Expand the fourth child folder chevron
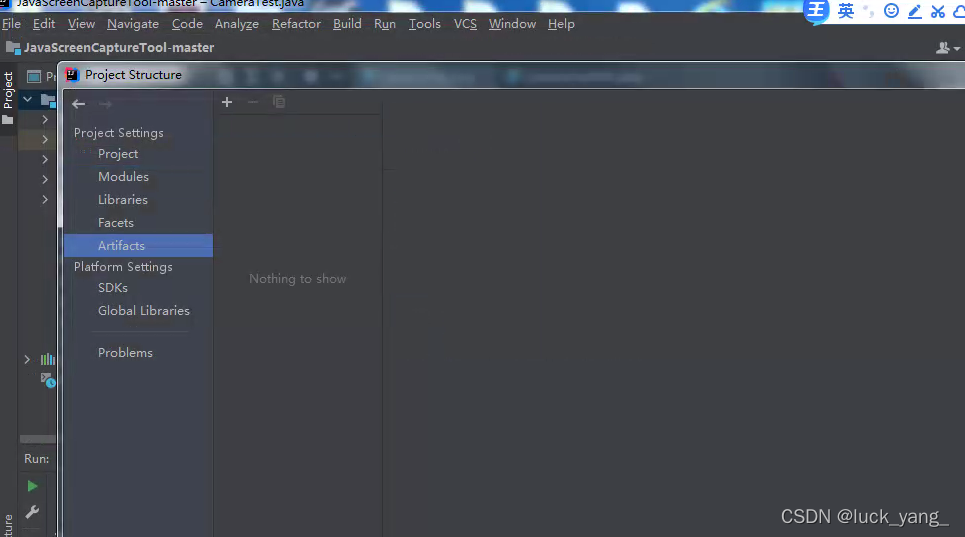 tap(45, 180)
